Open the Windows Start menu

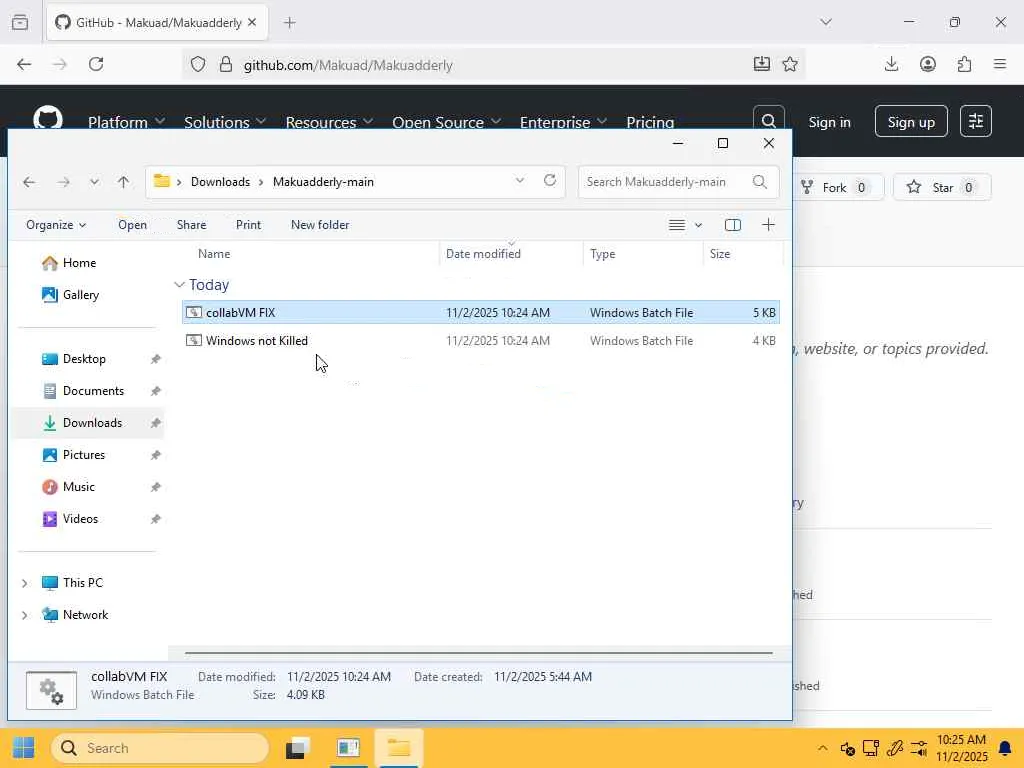click(x=24, y=748)
